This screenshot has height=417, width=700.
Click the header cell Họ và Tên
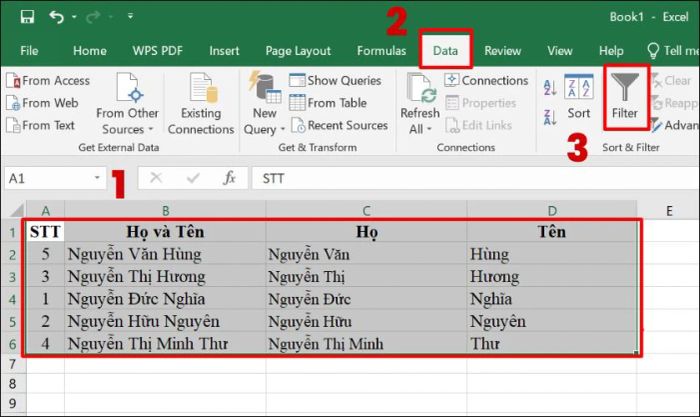pyautogui.click(x=165, y=232)
